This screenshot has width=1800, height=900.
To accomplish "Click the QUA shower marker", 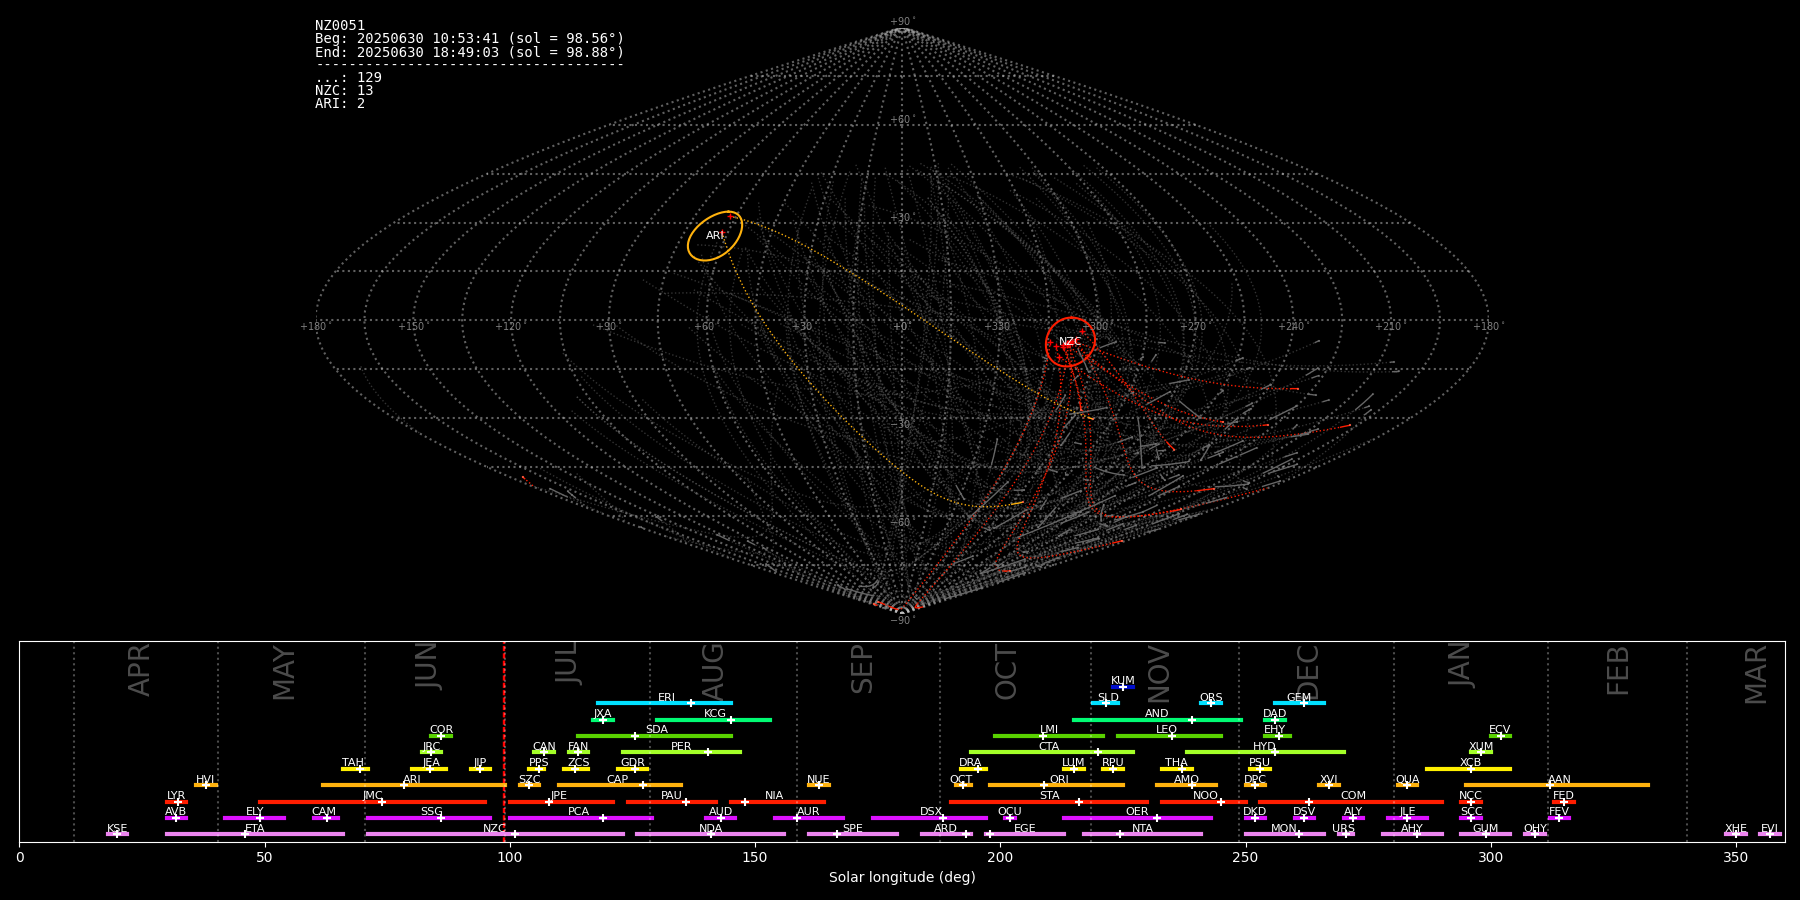I will (x=1407, y=785).
